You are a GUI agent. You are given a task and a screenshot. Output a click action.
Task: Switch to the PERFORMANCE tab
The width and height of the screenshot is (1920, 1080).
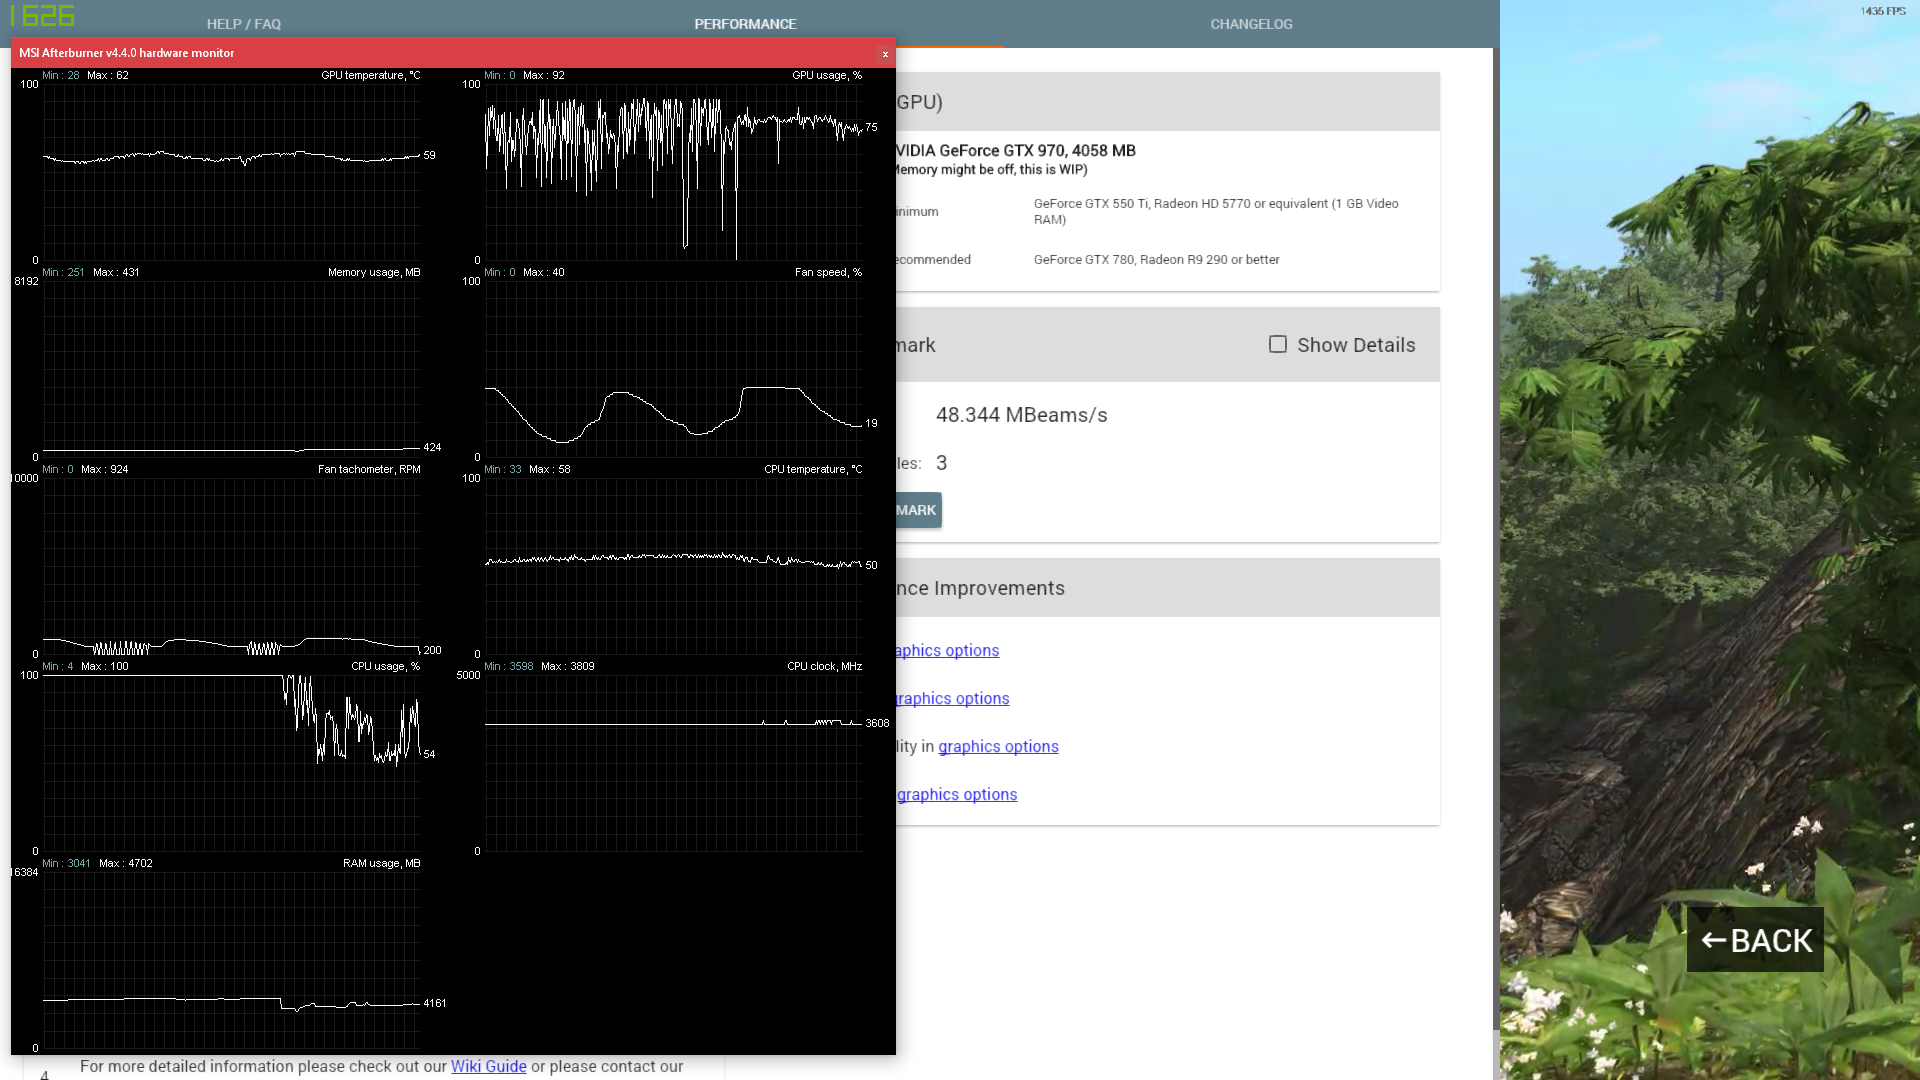tap(745, 24)
